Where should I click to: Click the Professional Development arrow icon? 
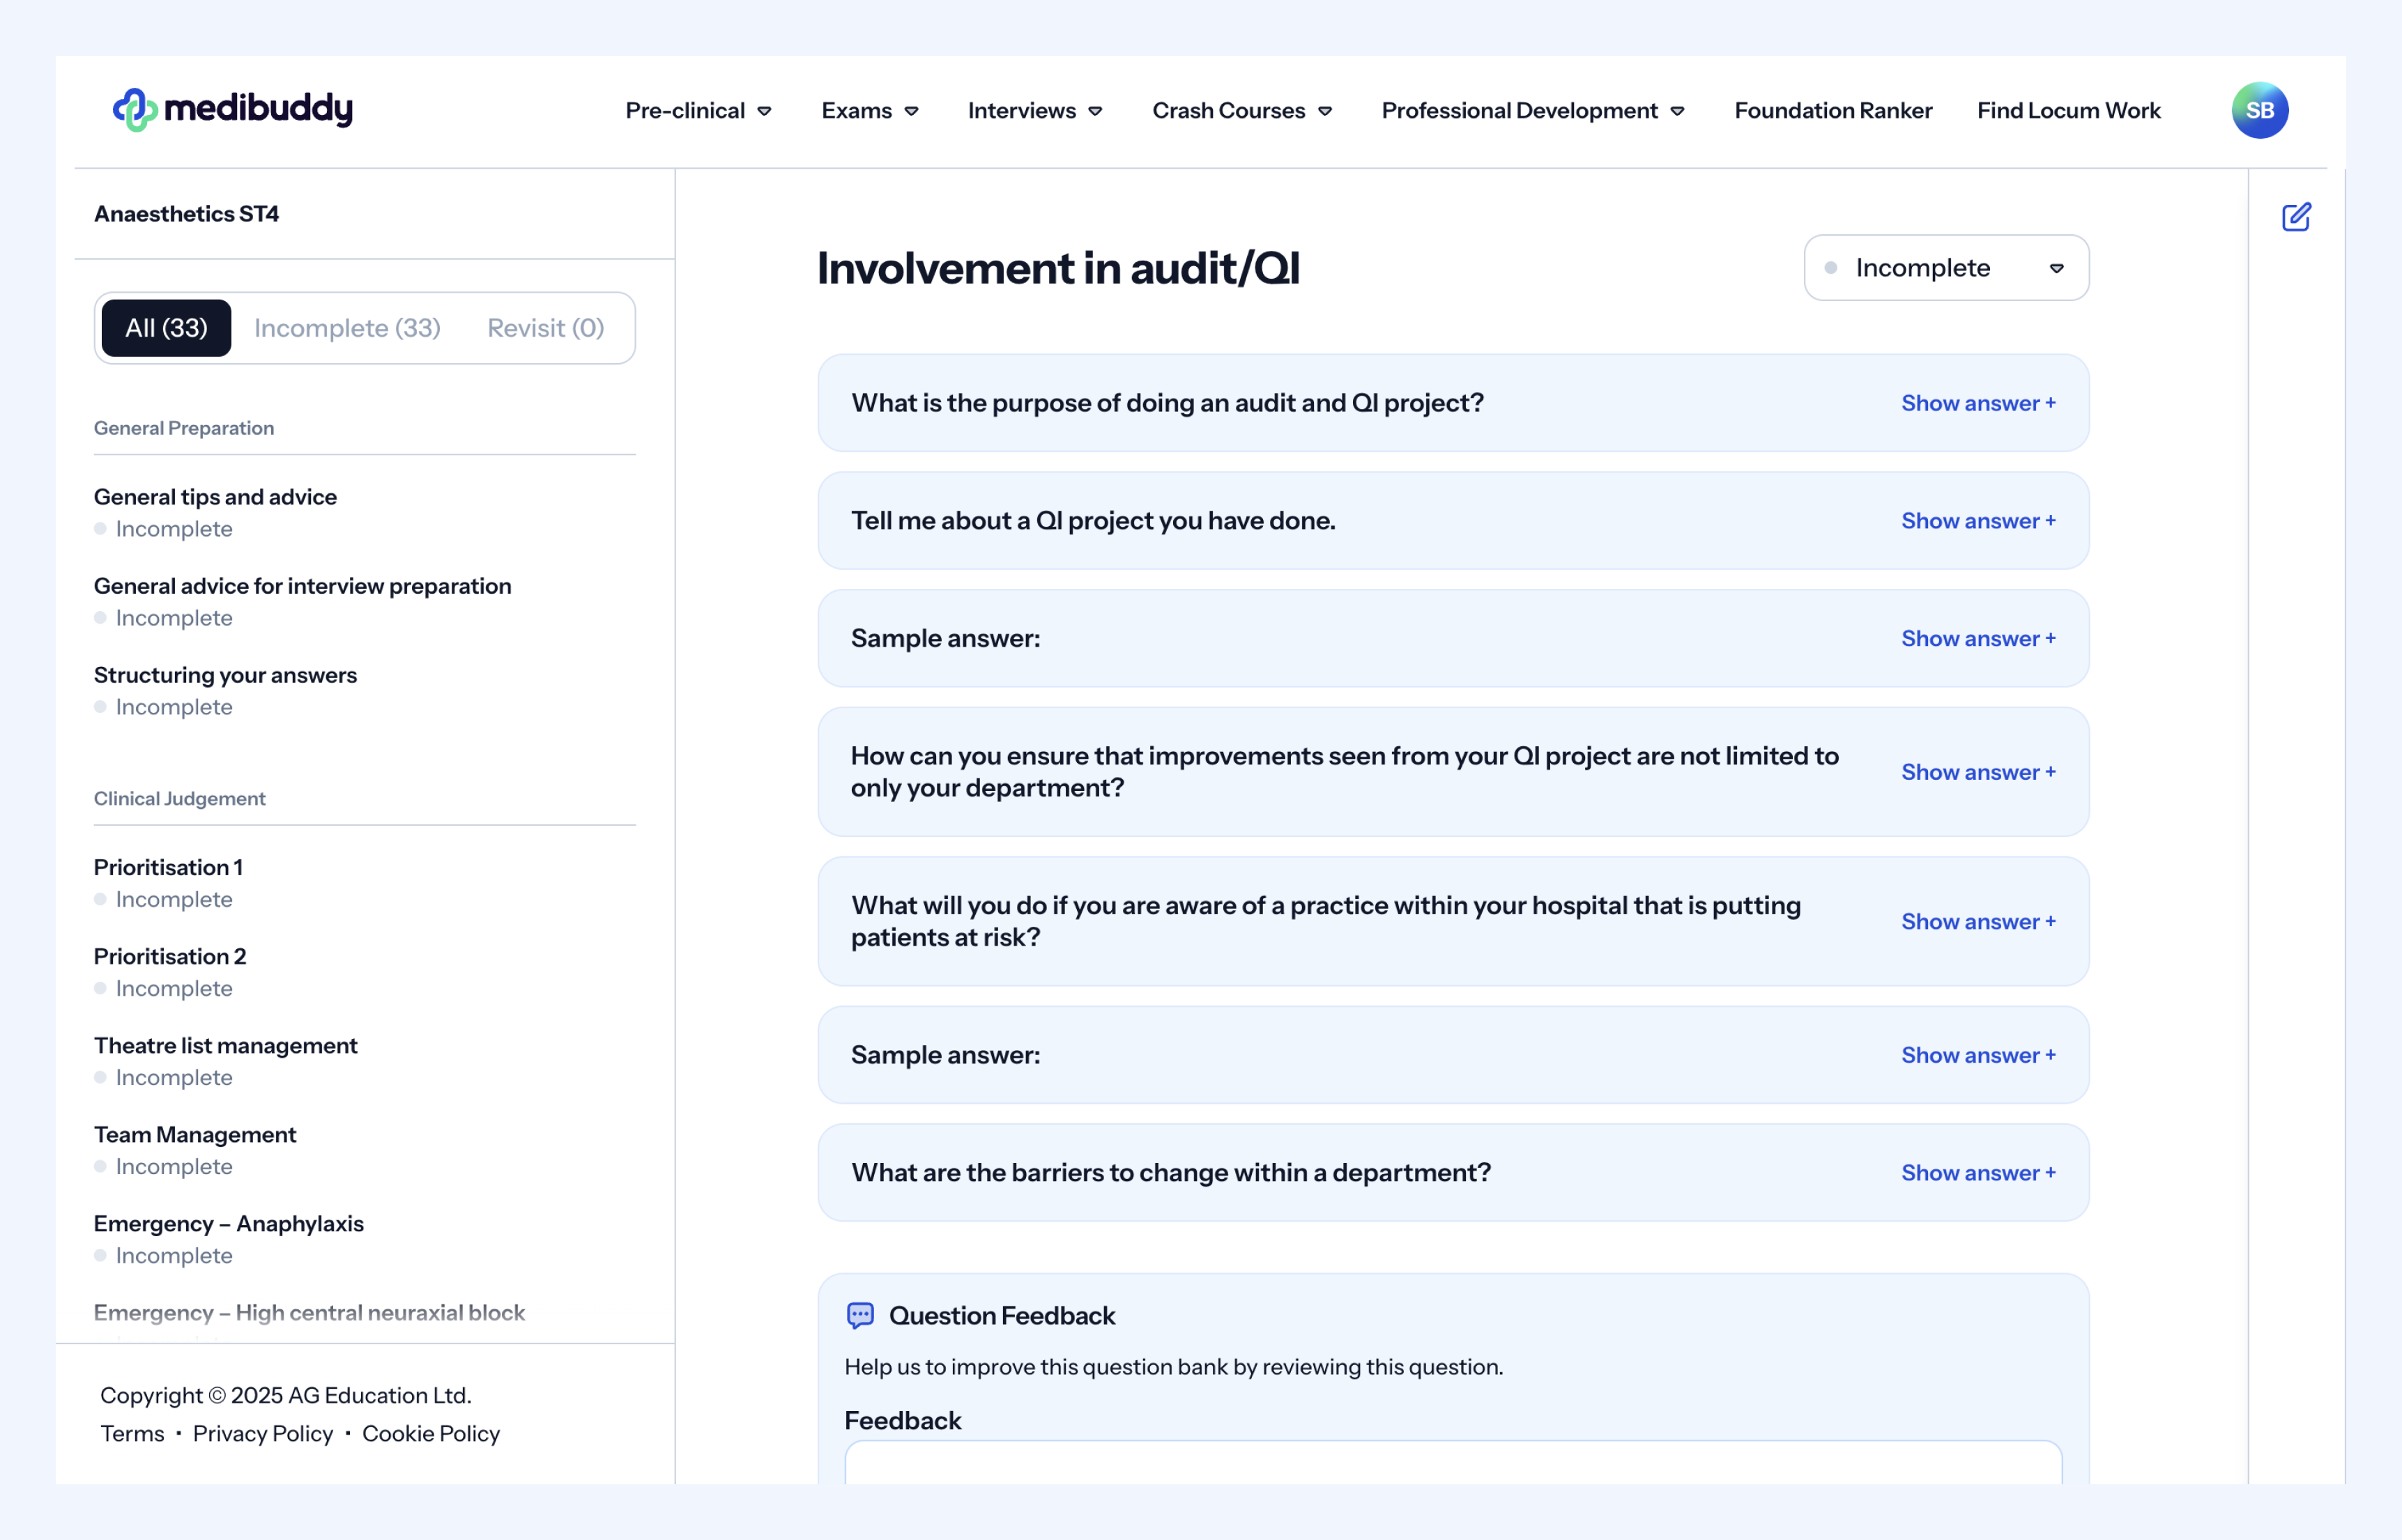pyautogui.click(x=1678, y=111)
